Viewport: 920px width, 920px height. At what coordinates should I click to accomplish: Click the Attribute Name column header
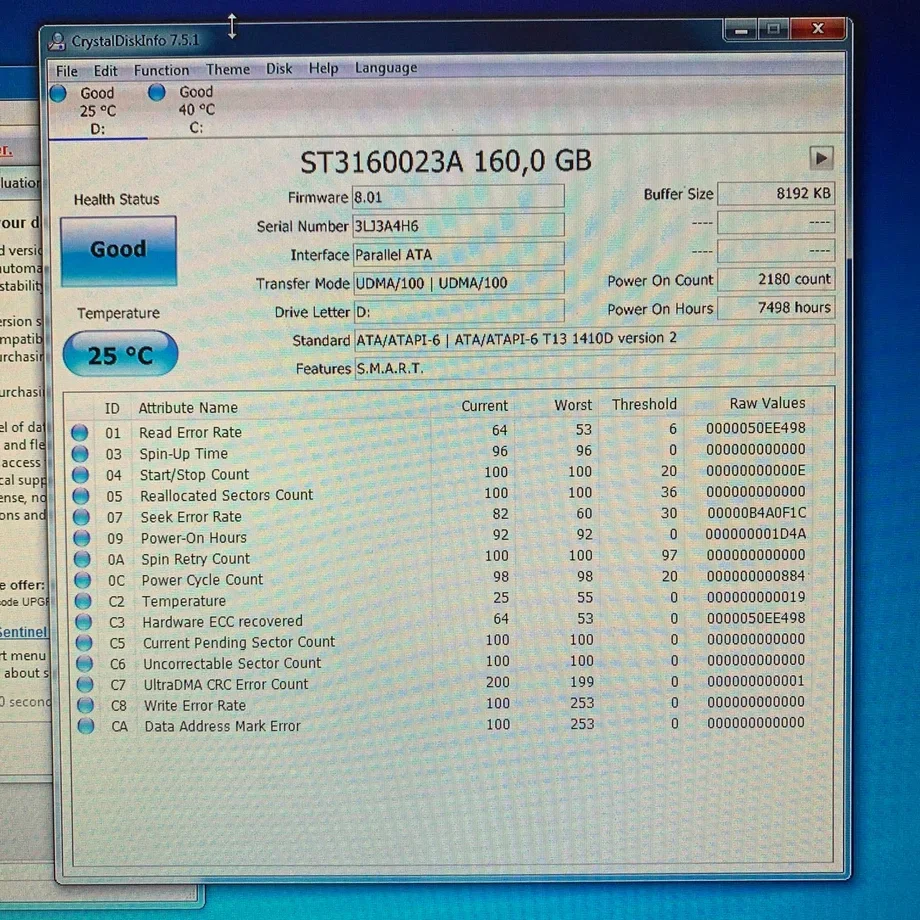[188, 408]
